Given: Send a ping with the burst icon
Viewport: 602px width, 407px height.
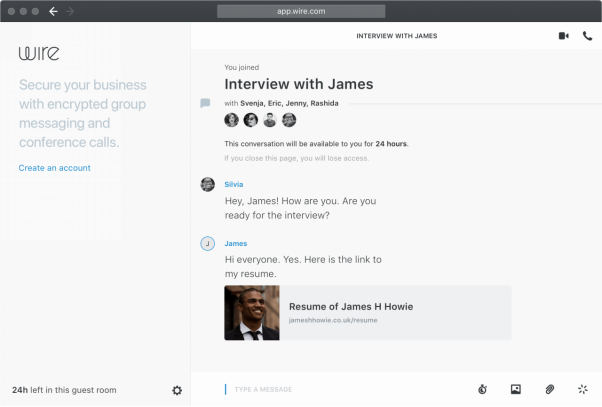Looking at the screenshot, I should 583,389.
